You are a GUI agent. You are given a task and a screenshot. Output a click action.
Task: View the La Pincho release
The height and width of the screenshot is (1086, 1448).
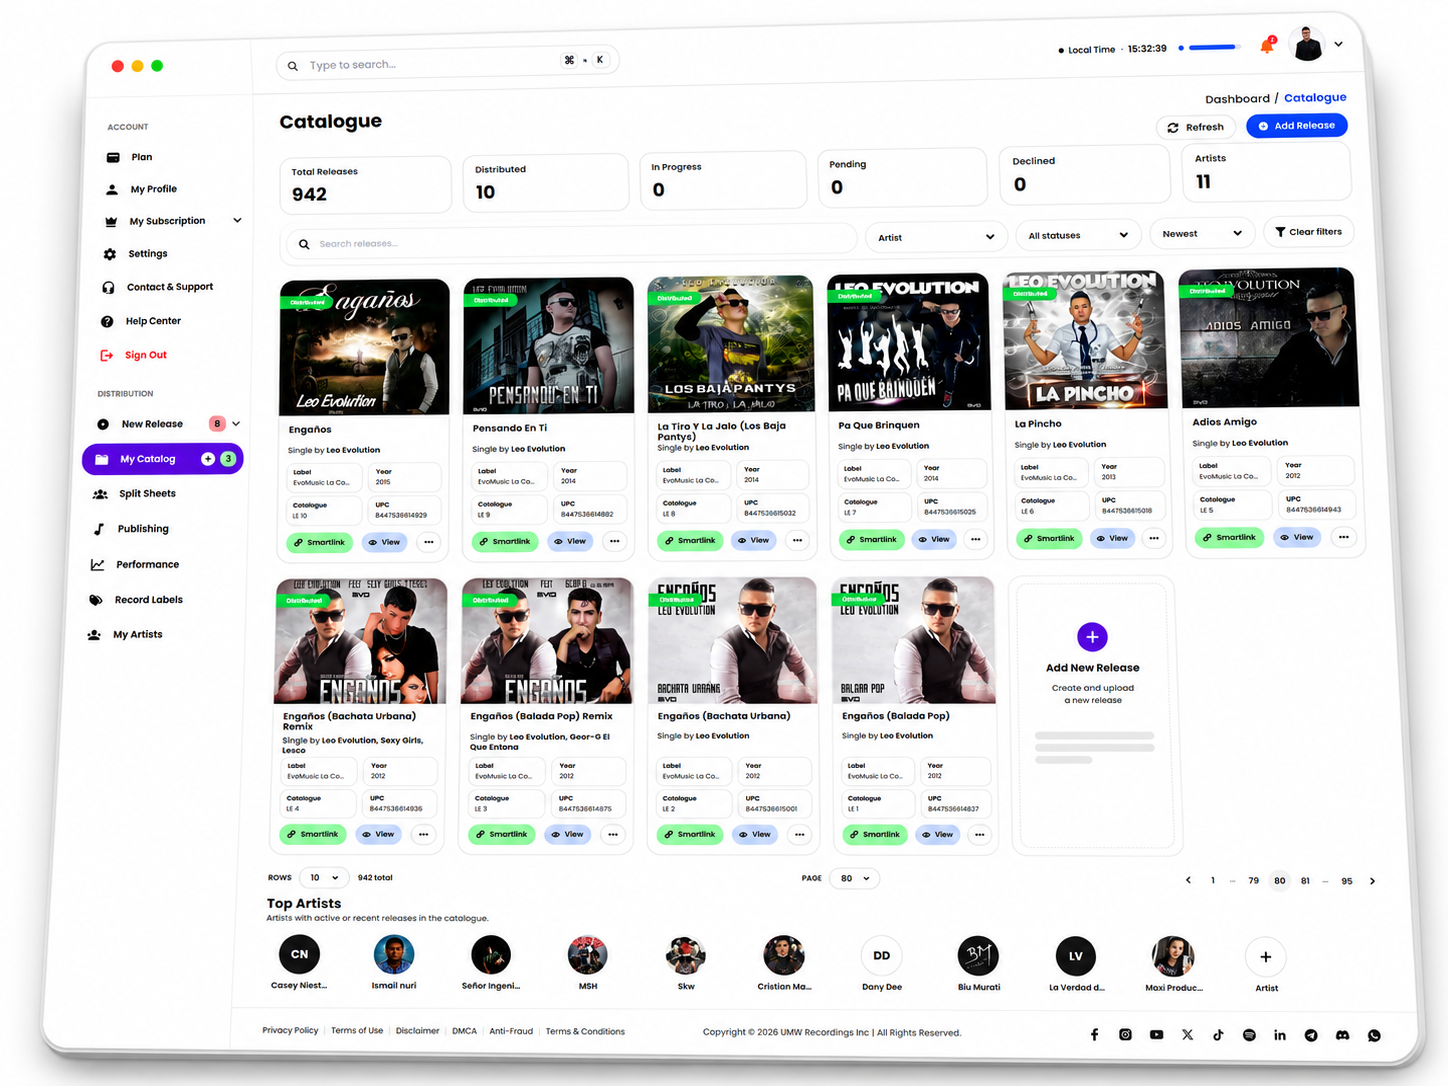tap(1111, 538)
